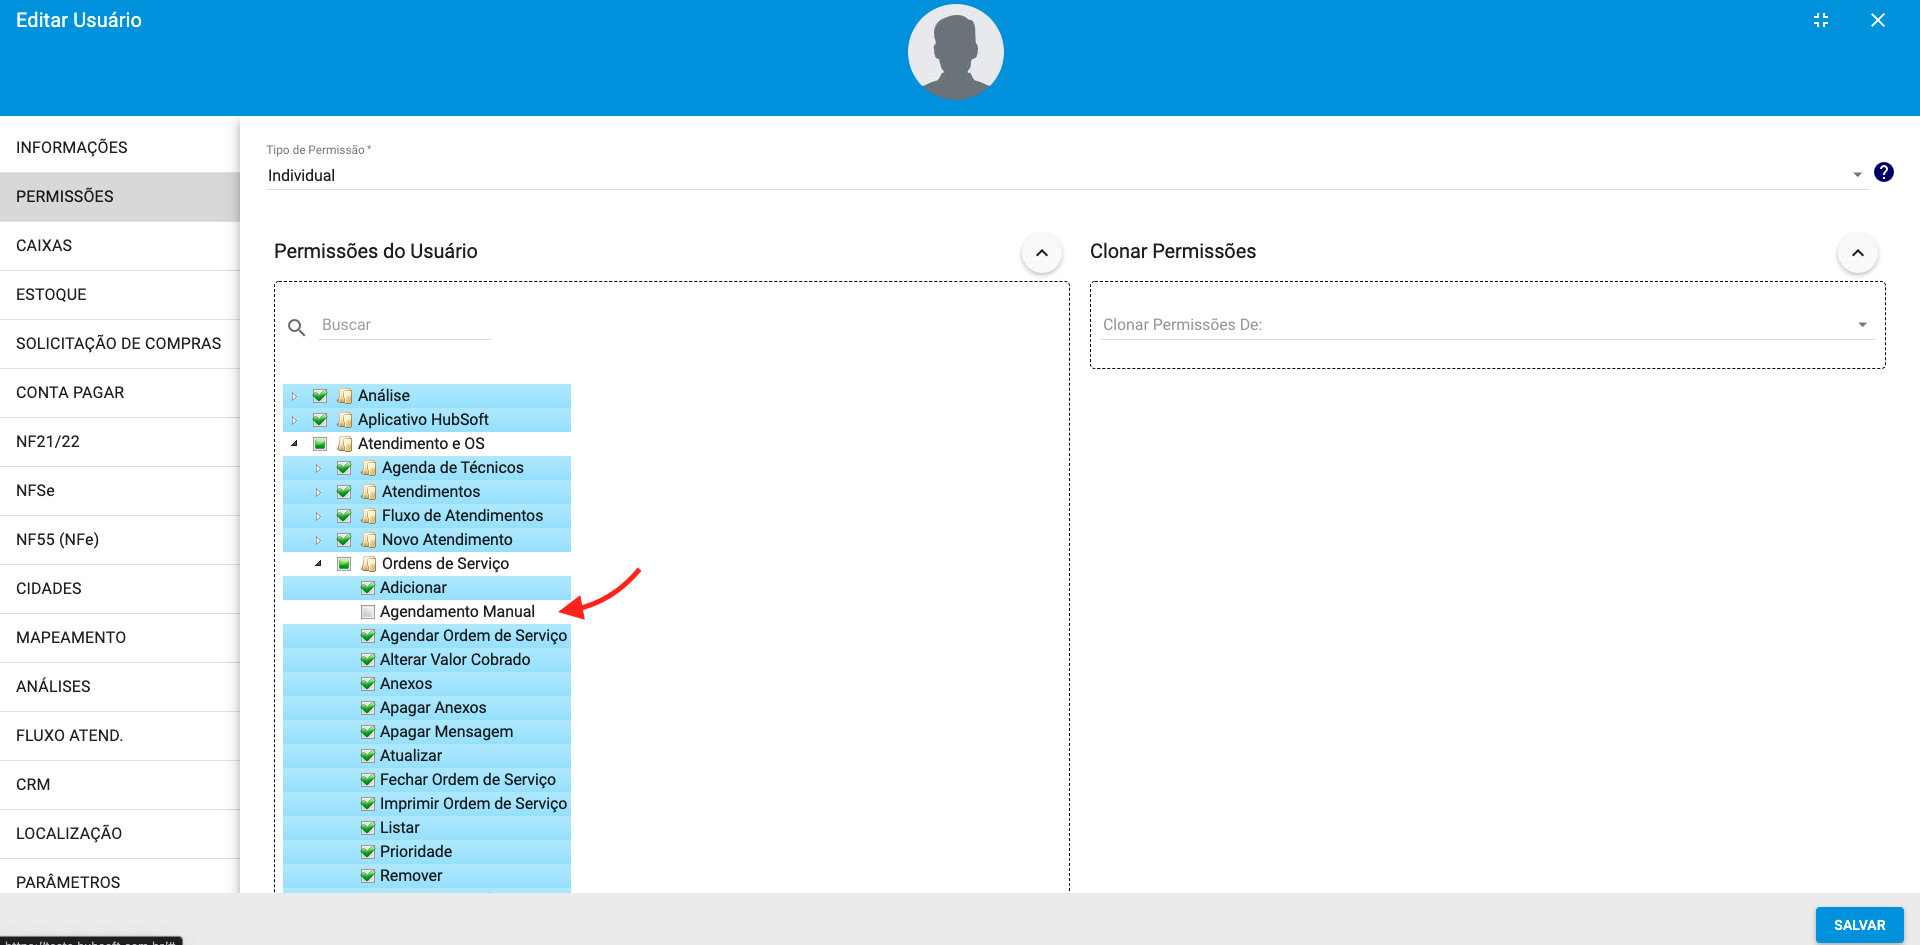
Task: Expand the Atendimentos tree node
Action: point(318,492)
